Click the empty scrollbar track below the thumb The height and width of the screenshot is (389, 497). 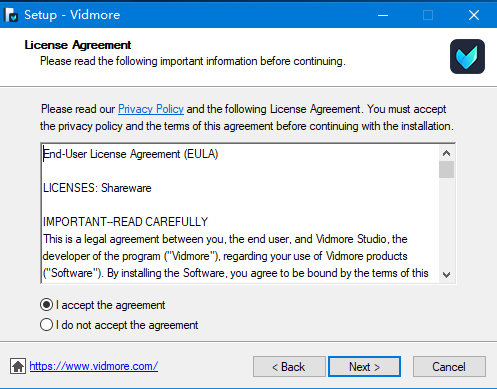[446, 223]
